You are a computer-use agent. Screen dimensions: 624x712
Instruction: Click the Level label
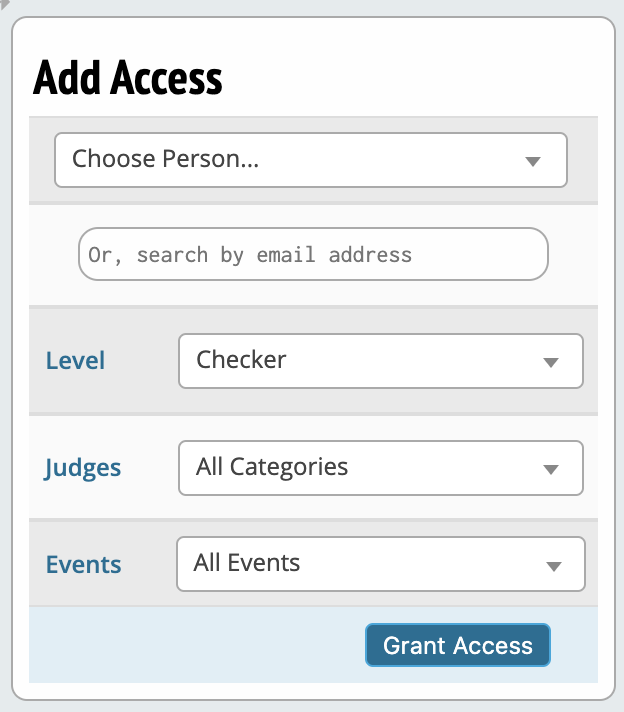pos(75,361)
